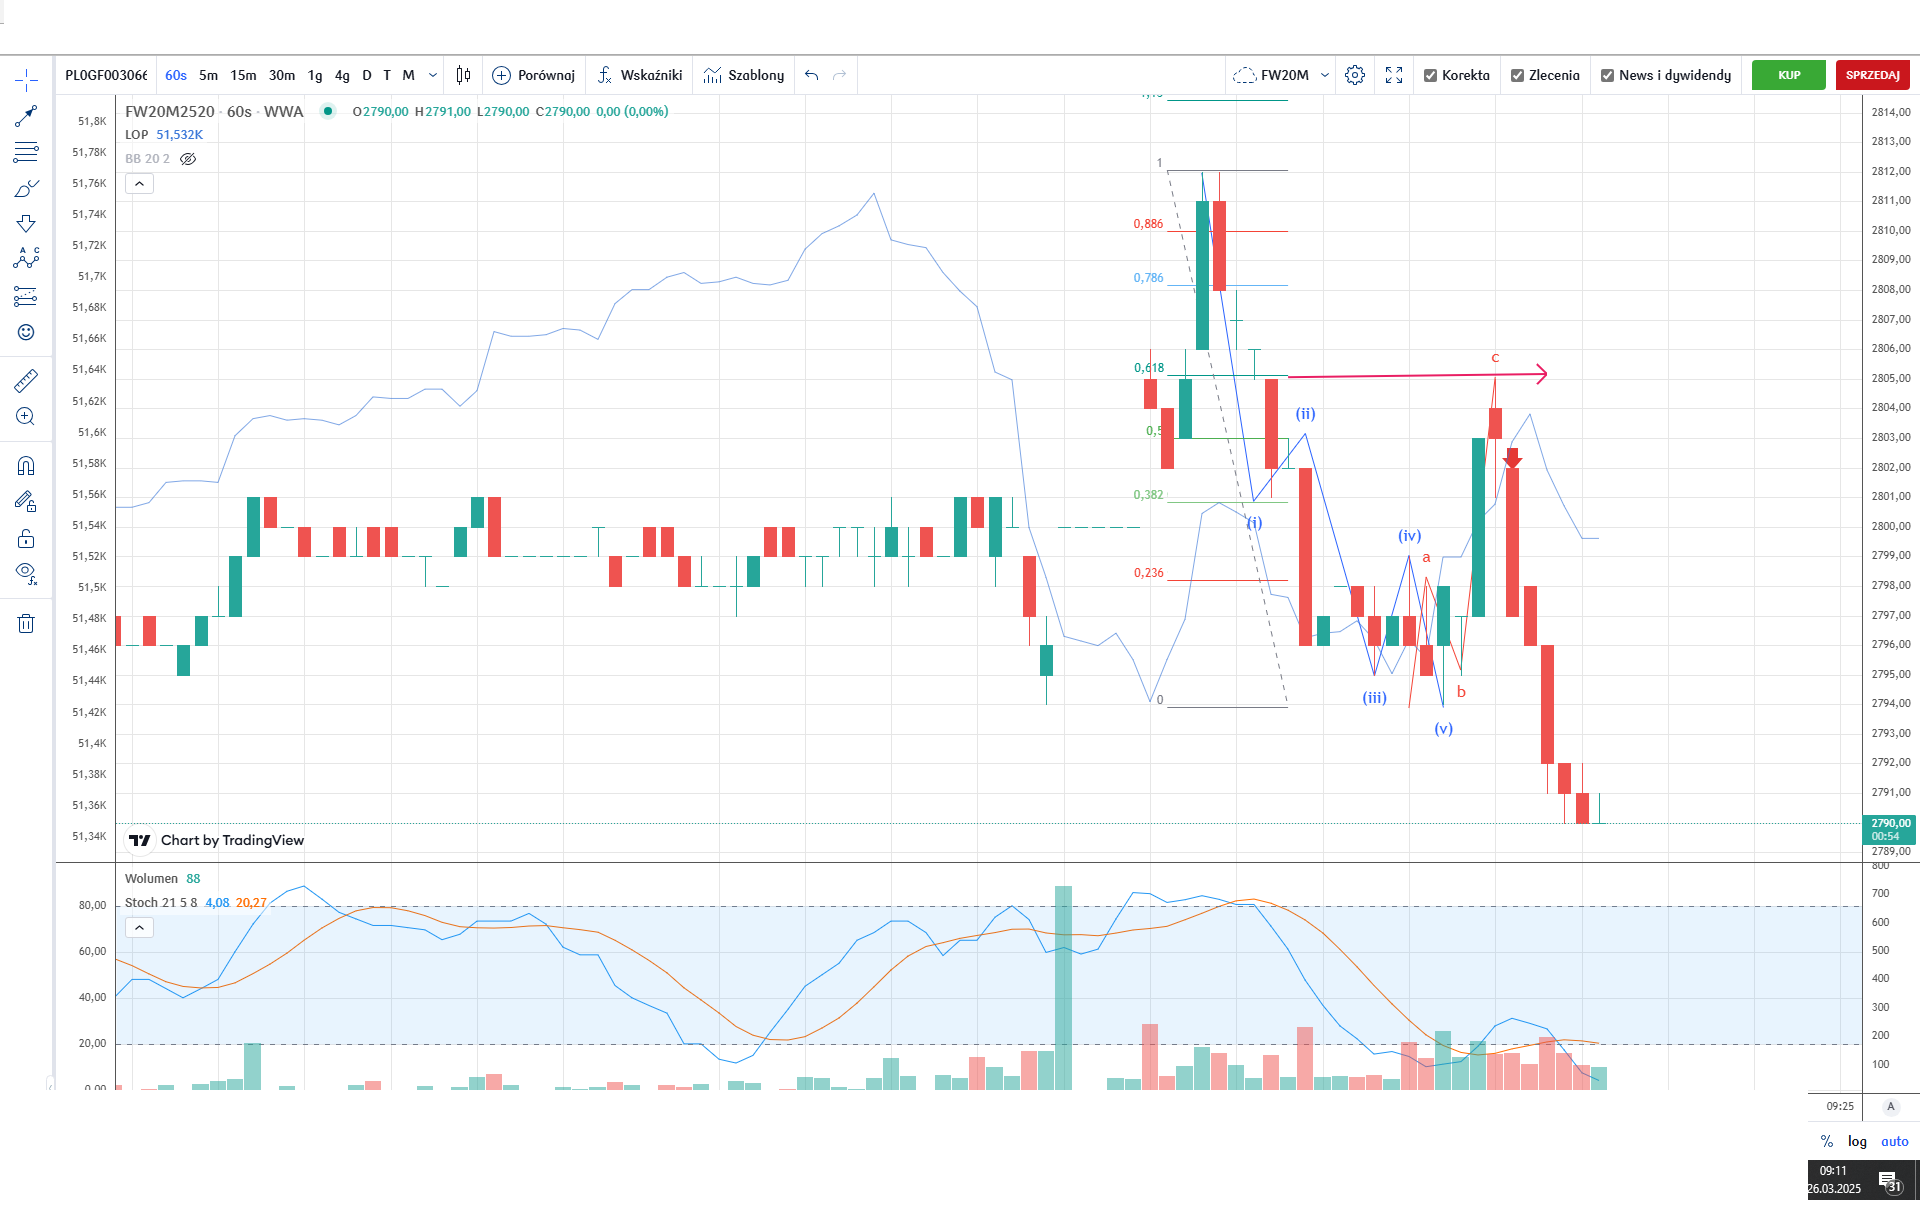Open the ABC chart patterns tool
1924x1218 pixels.
tap(26, 259)
